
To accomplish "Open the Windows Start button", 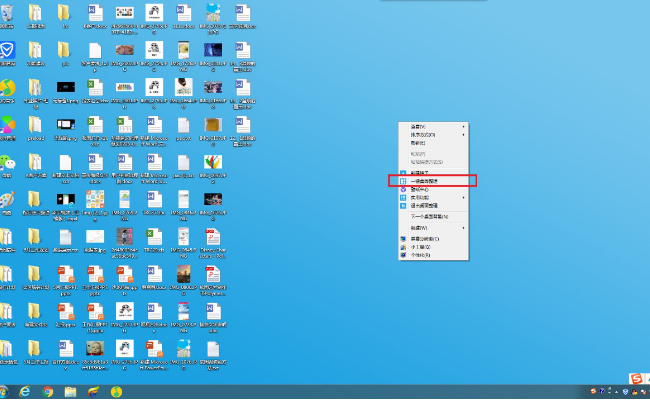I will (x=3, y=391).
